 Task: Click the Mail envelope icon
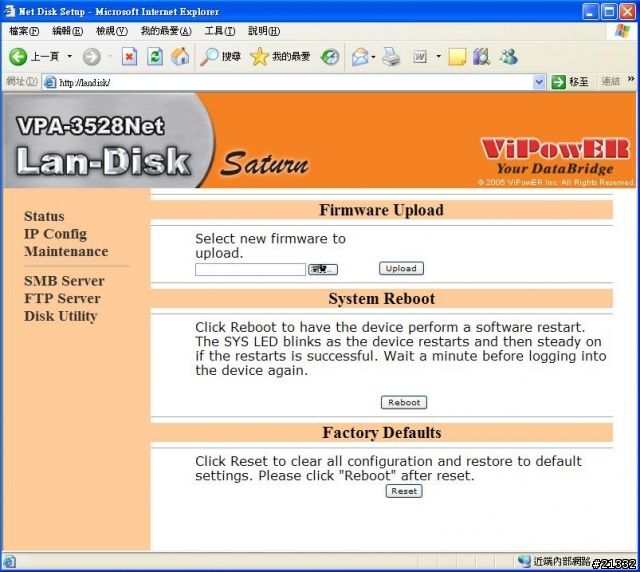[360, 57]
